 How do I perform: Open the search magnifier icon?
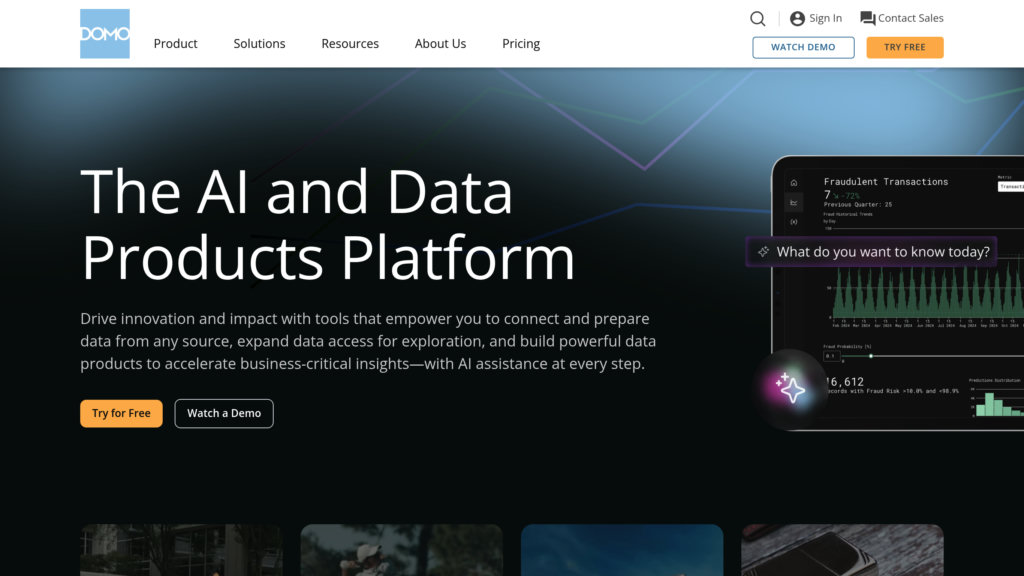tap(758, 18)
